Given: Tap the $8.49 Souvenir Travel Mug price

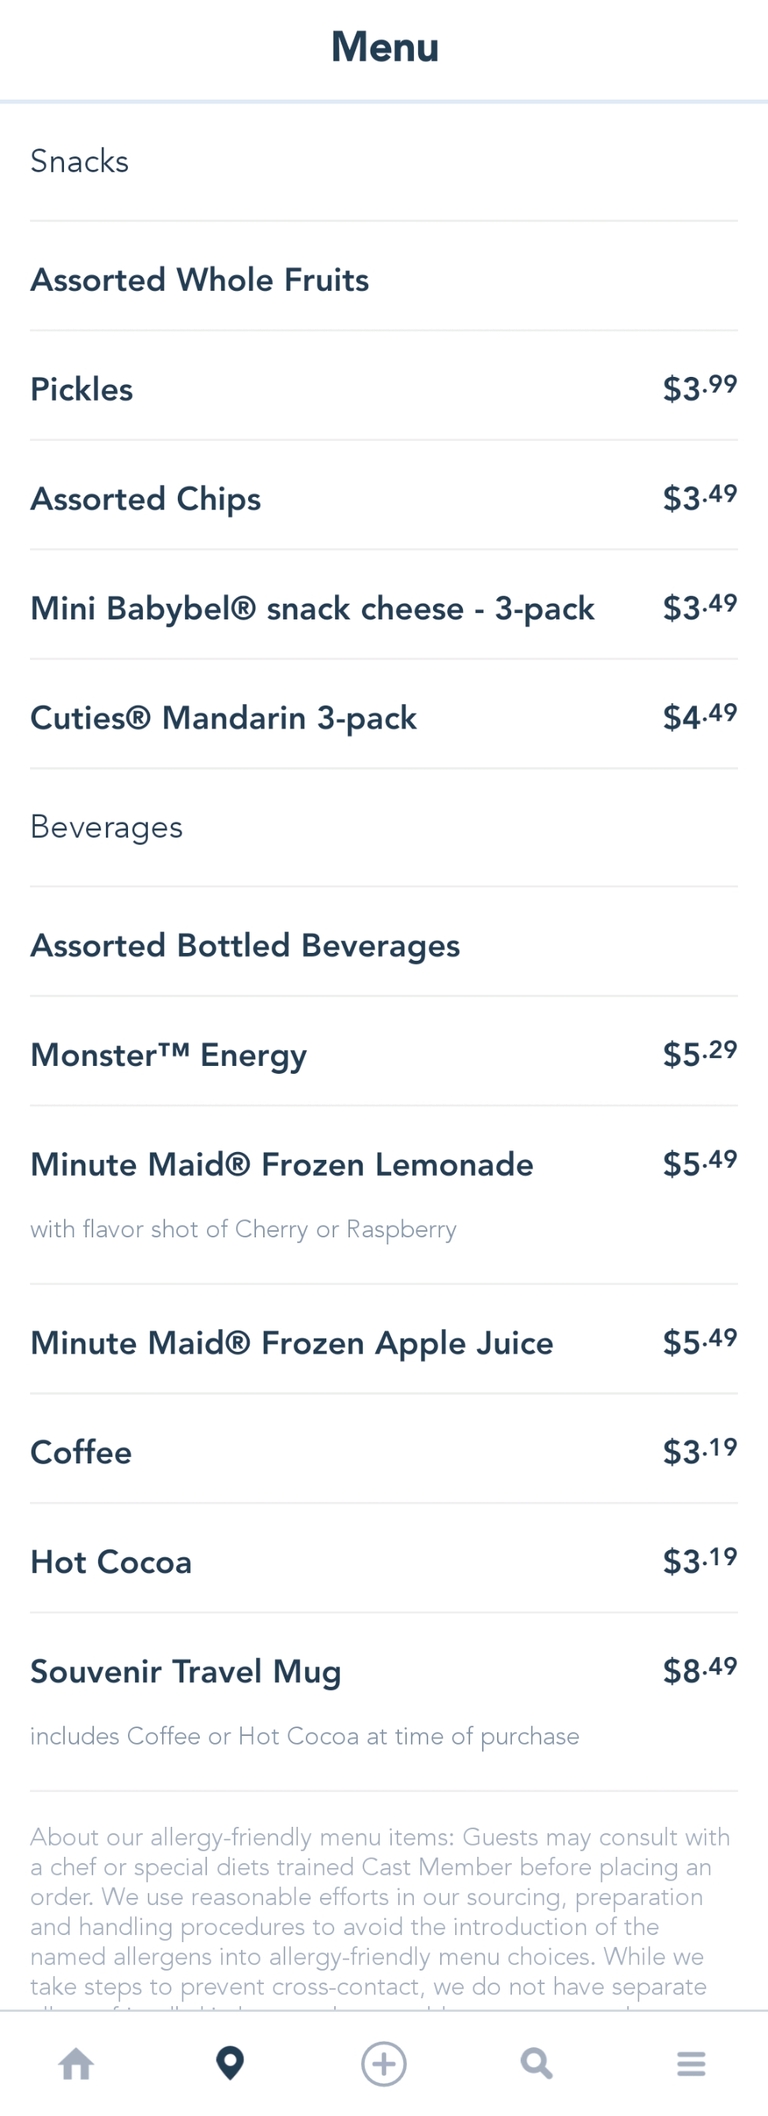Looking at the screenshot, I should 699,1670.
